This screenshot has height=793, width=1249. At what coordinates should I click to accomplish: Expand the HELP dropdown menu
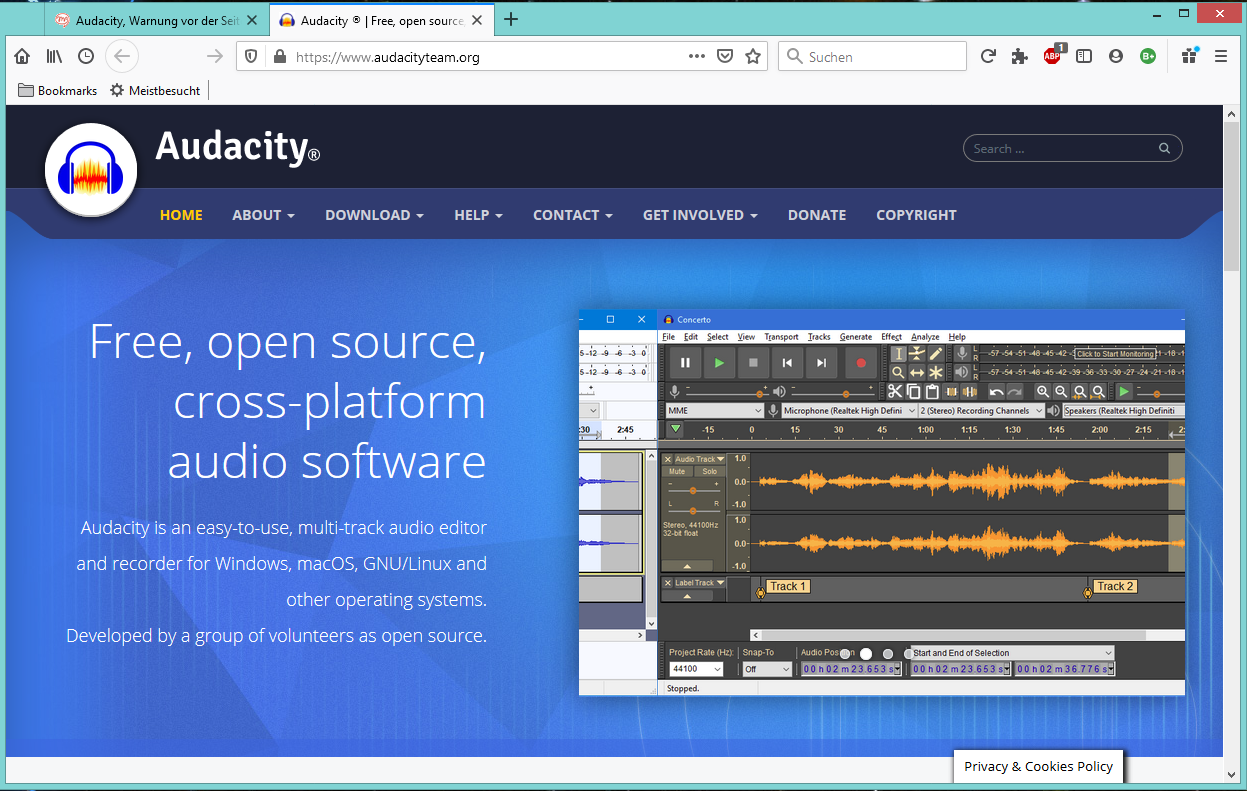(478, 215)
